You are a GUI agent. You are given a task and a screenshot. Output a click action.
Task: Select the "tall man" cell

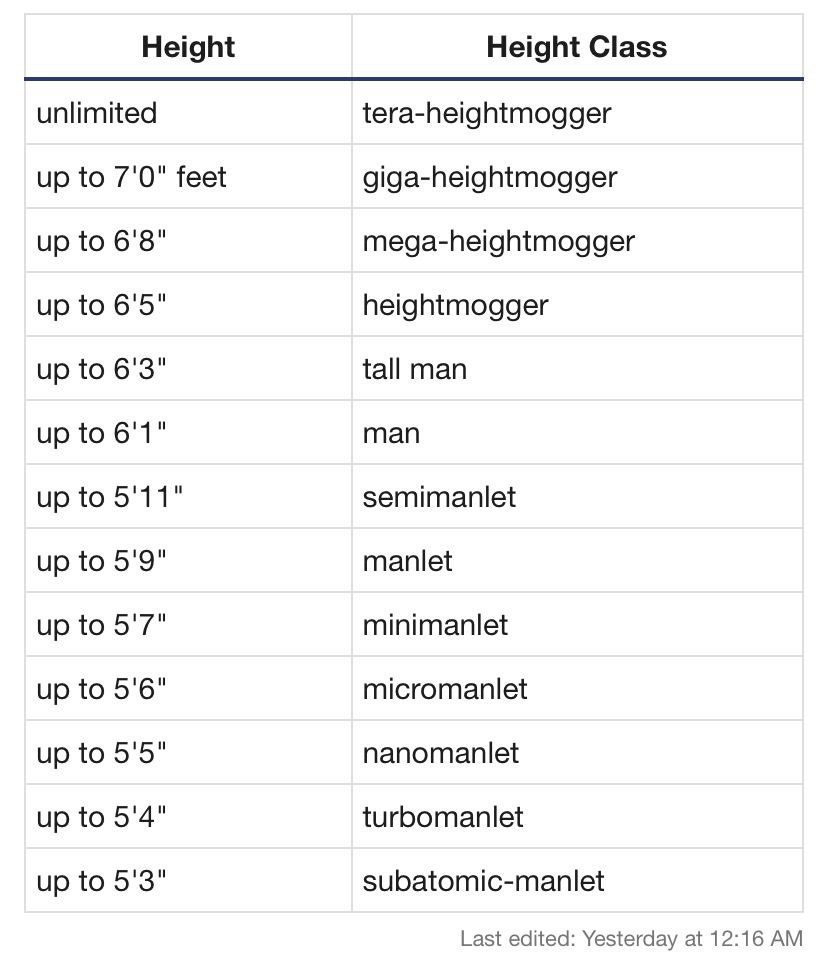[415, 369]
